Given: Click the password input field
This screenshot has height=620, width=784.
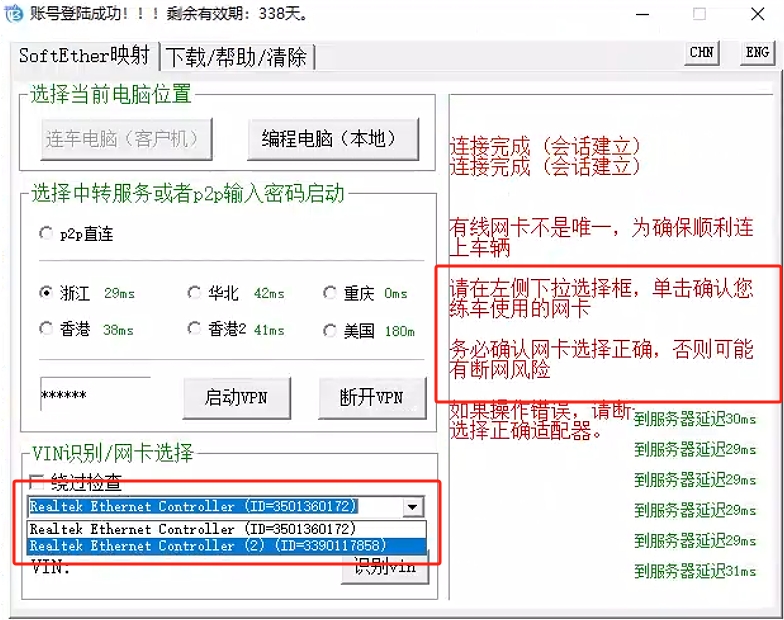Looking at the screenshot, I should (x=95, y=396).
